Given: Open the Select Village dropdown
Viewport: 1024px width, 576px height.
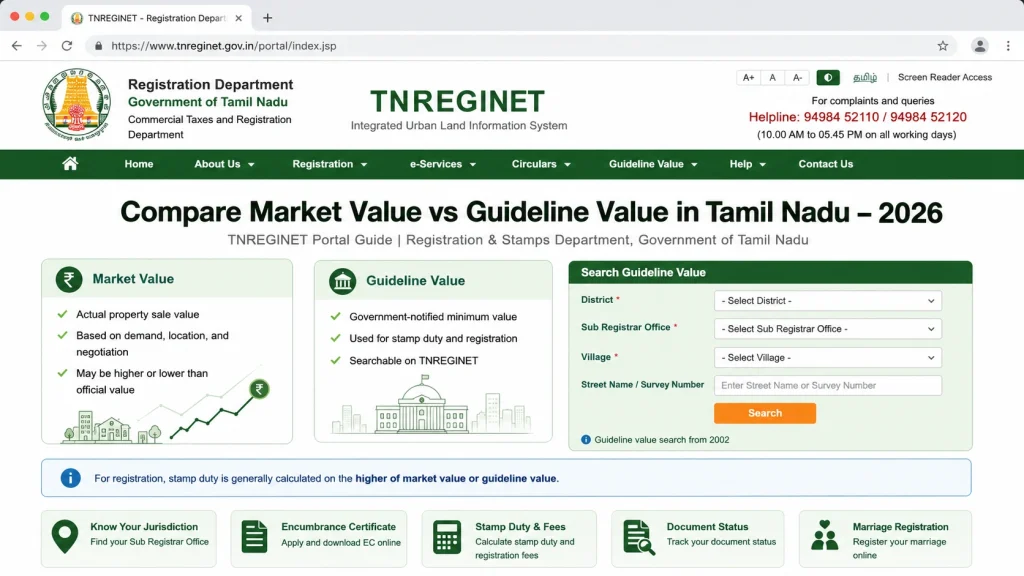Looking at the screenshot, I should pos(827,357).
